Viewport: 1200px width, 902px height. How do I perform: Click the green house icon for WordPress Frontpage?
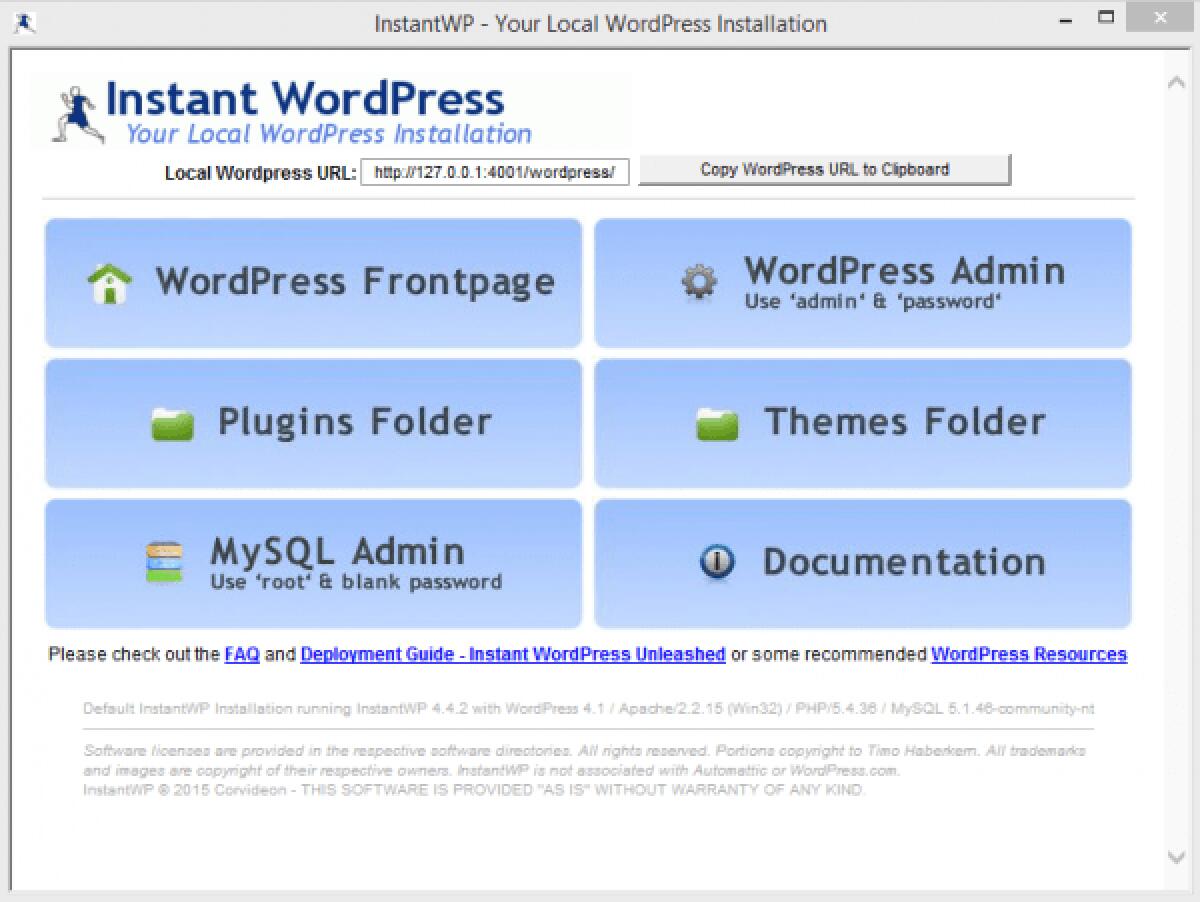tap(110, 283)
